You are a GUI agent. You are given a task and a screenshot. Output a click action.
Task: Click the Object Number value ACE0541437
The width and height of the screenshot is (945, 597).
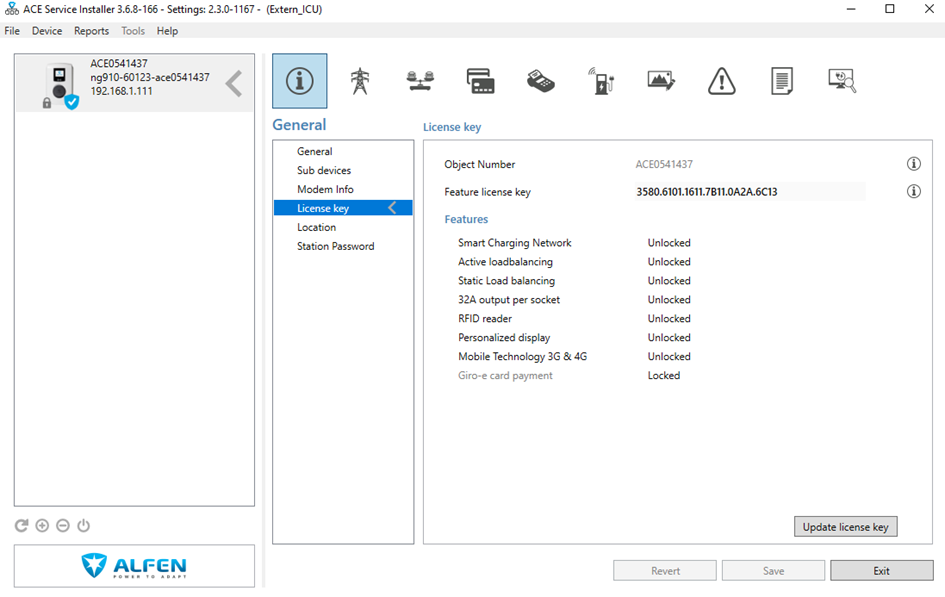click(x=664, y=164)
